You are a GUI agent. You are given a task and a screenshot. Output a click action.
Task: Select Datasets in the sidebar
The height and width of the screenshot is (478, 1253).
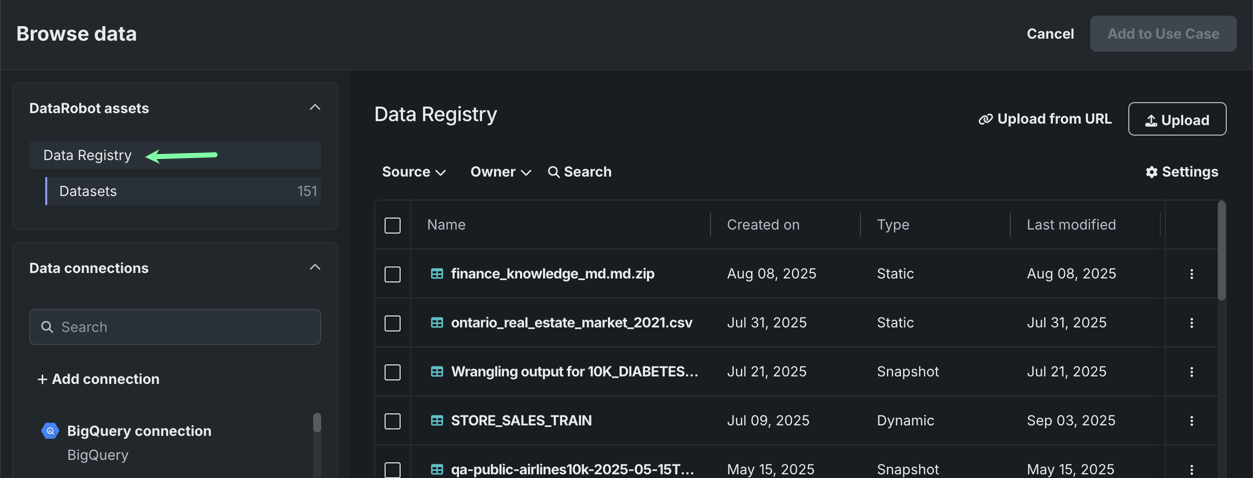[x=88, y=191]
